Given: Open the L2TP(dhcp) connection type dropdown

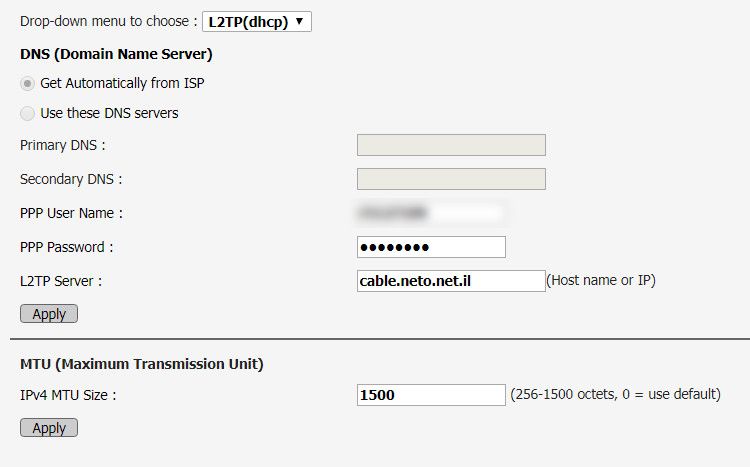Looking at the screenshot, I should click(x=256, y=21).
